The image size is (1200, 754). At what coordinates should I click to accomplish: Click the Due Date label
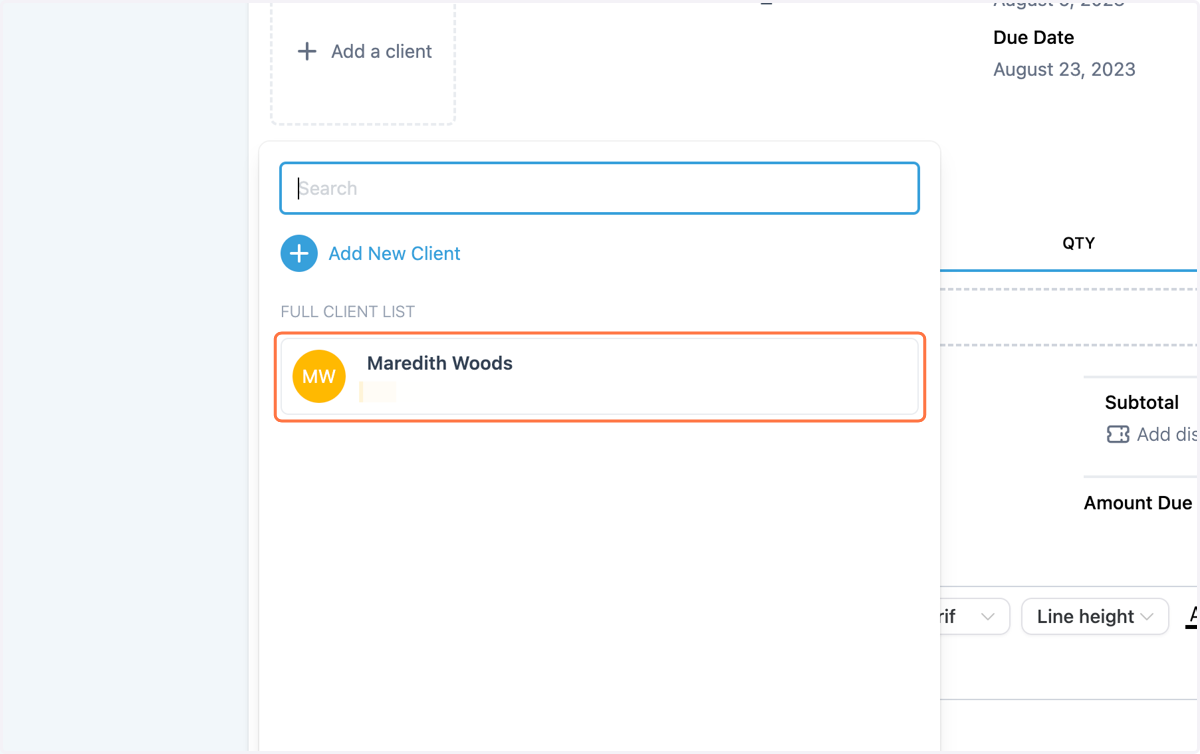click(x=1034, y=38)
